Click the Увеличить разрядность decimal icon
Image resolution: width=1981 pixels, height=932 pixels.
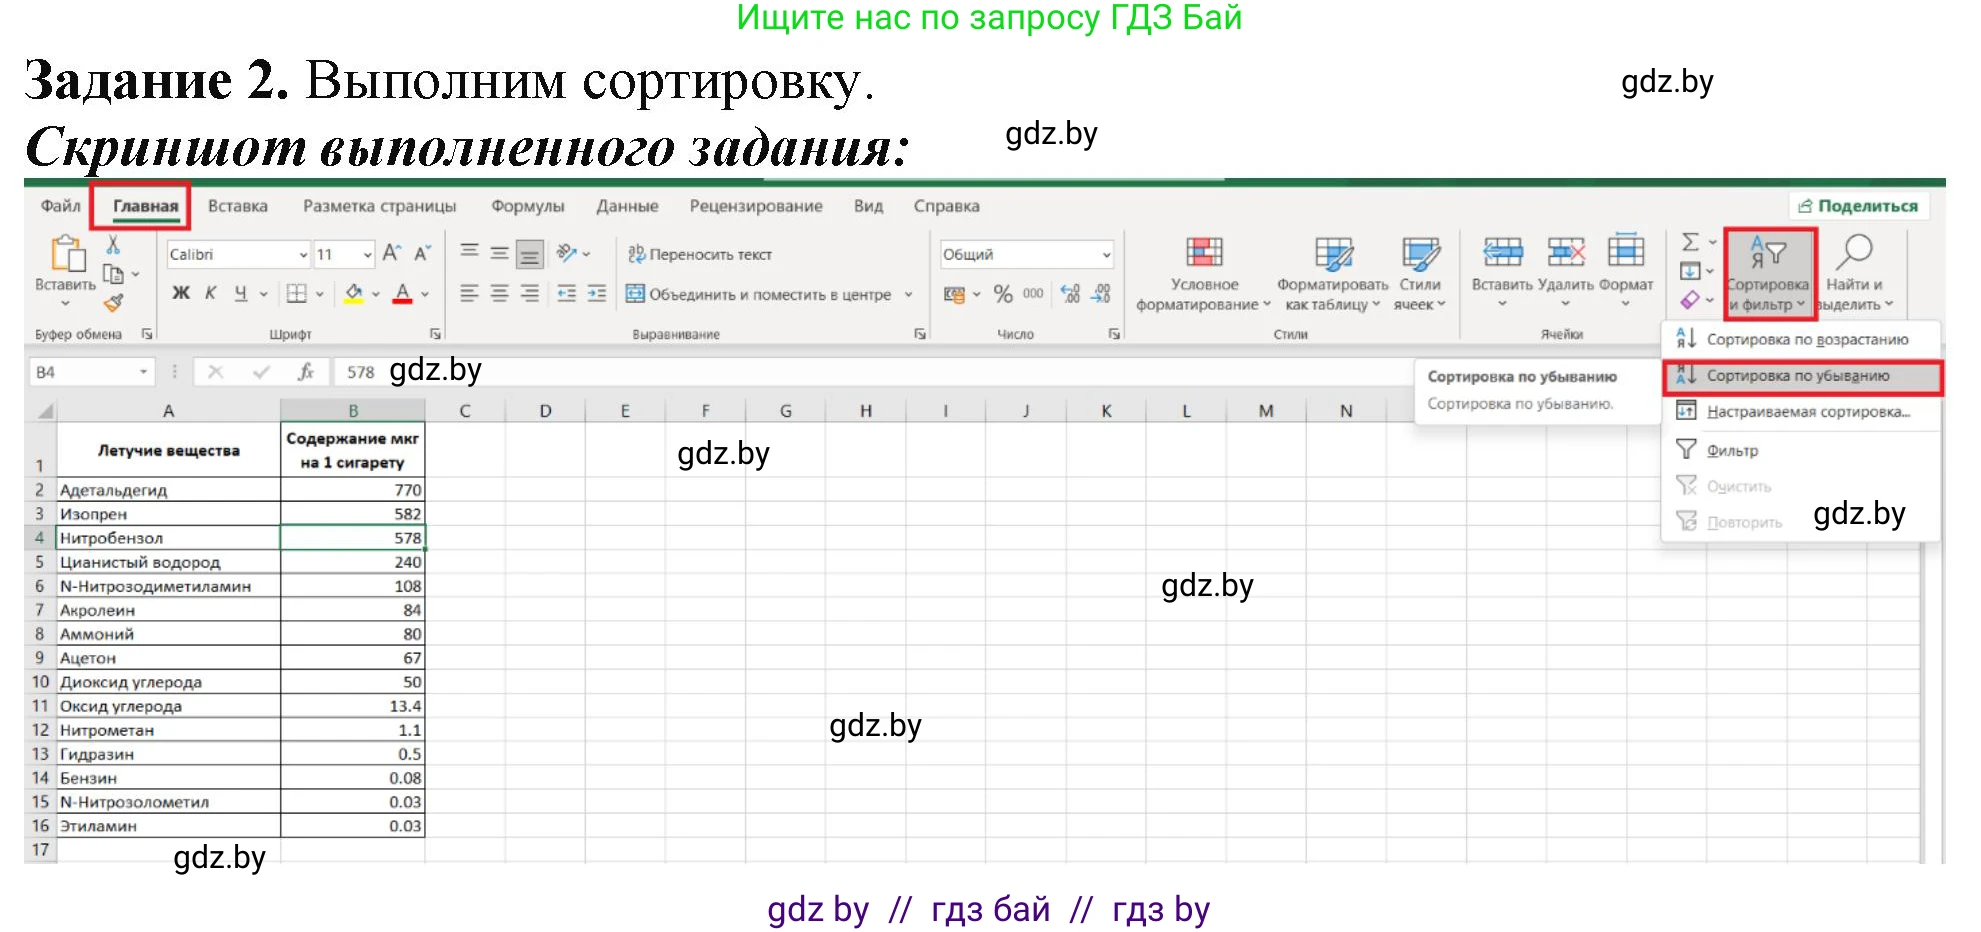pos(1070,293)
